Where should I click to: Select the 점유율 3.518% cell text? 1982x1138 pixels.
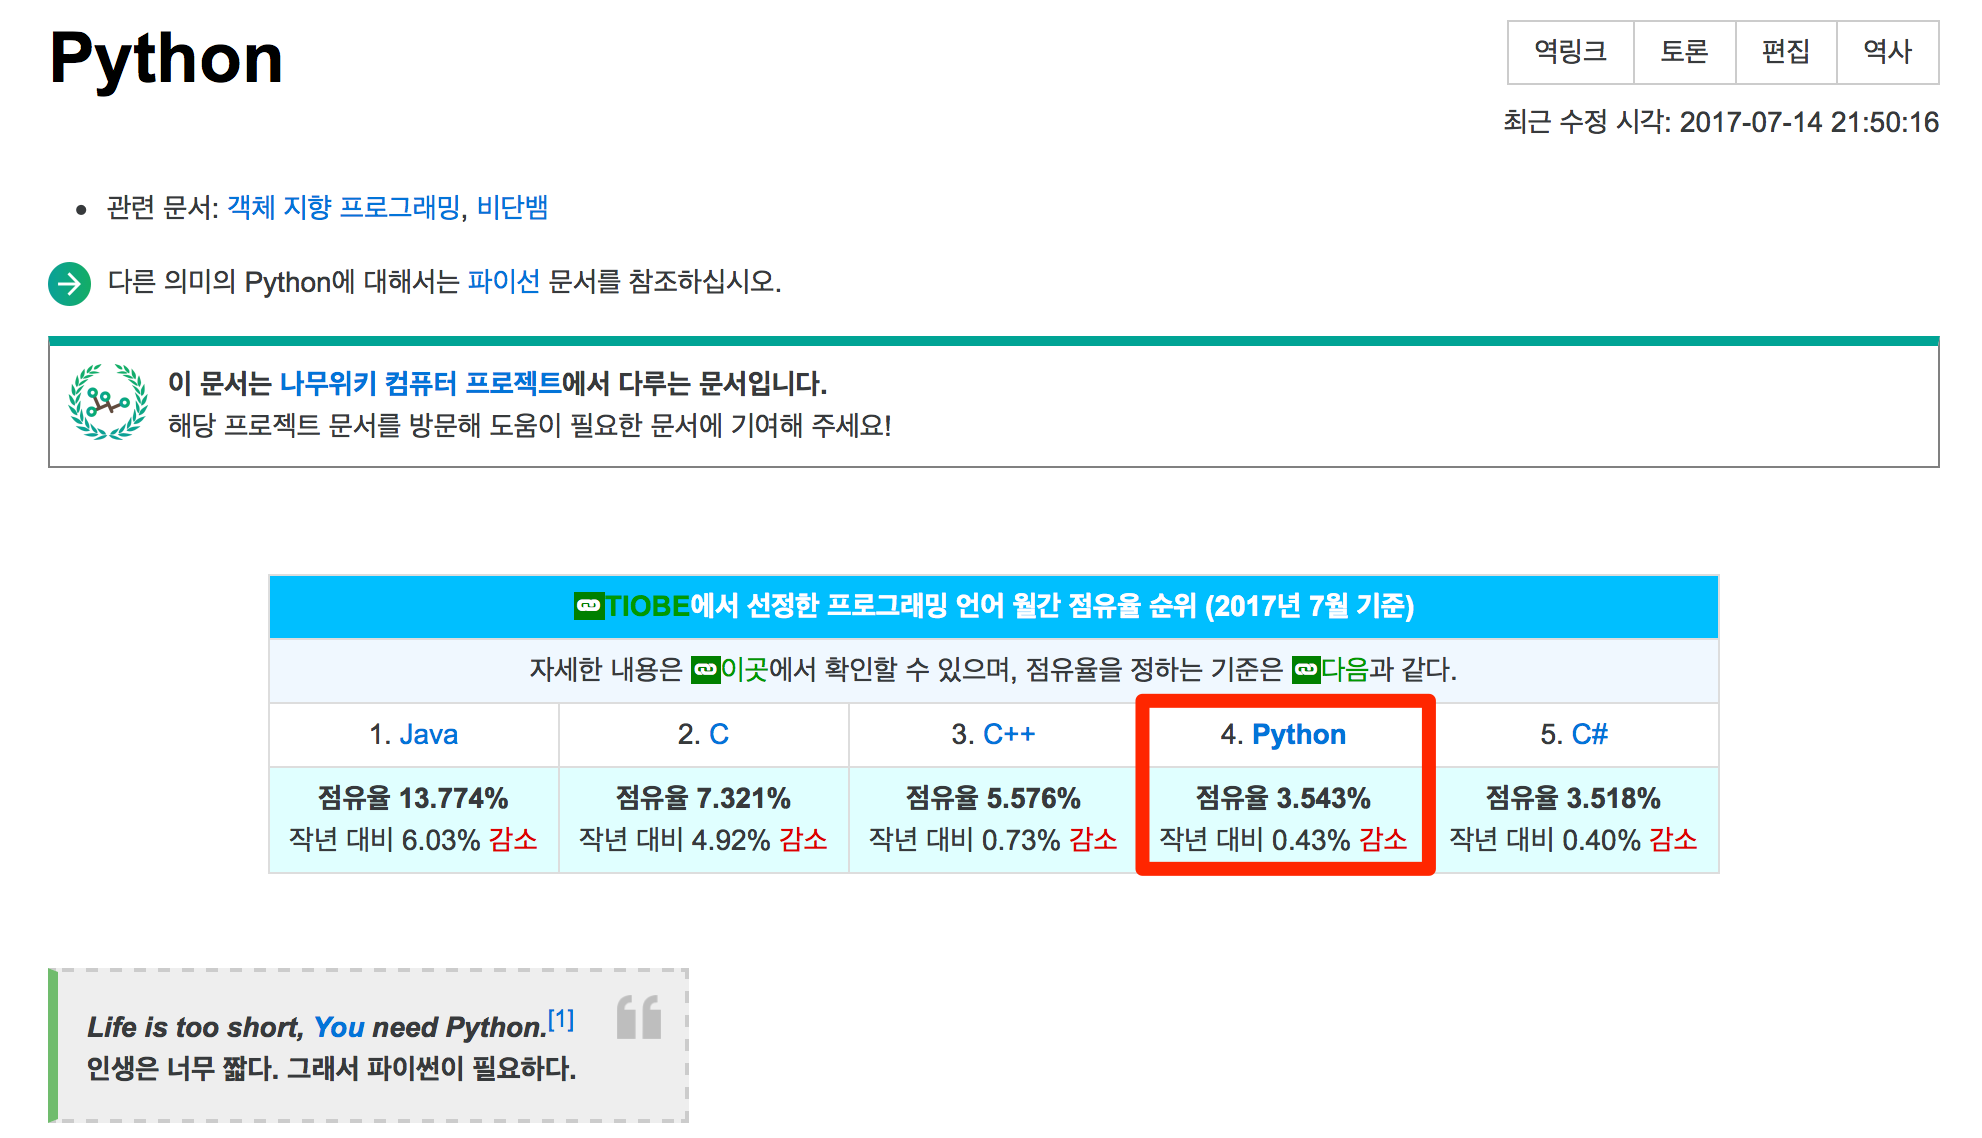1573,798
